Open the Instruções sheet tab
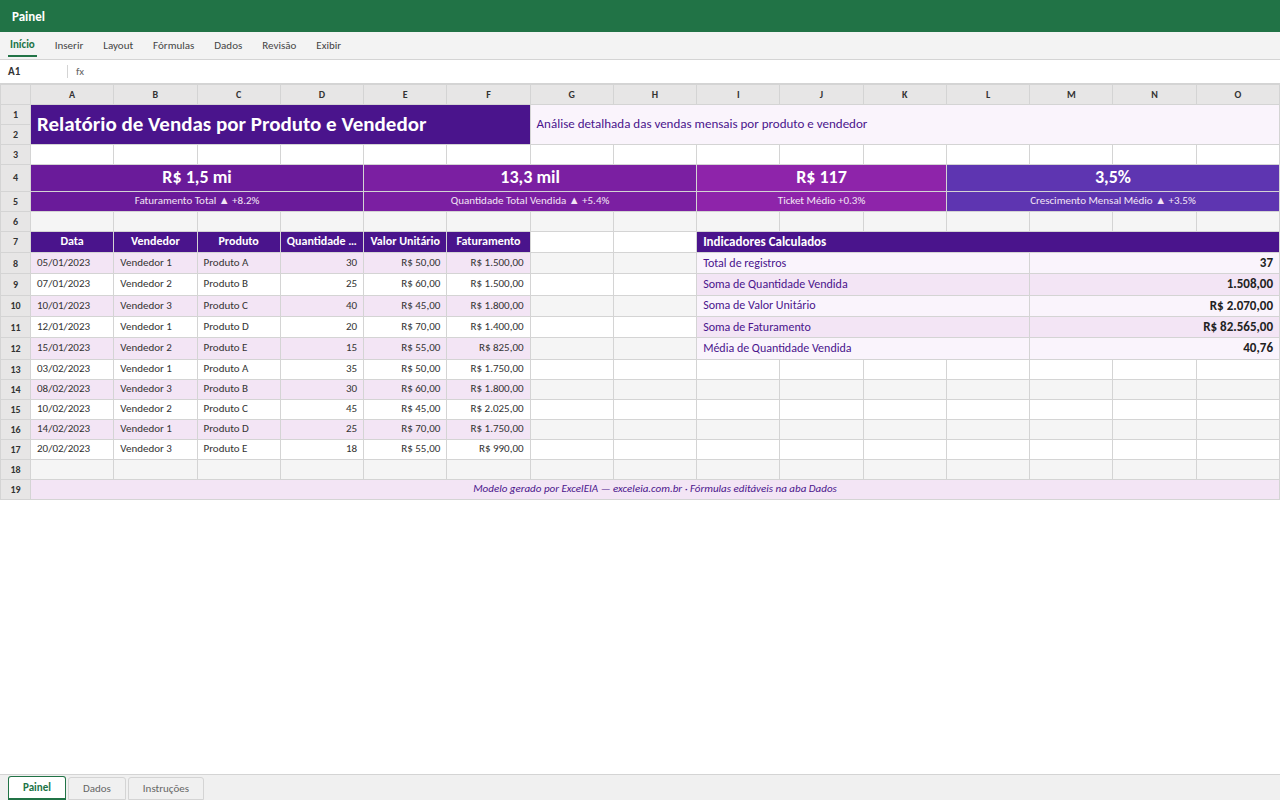1280x800 pixels. click(166, 788)
